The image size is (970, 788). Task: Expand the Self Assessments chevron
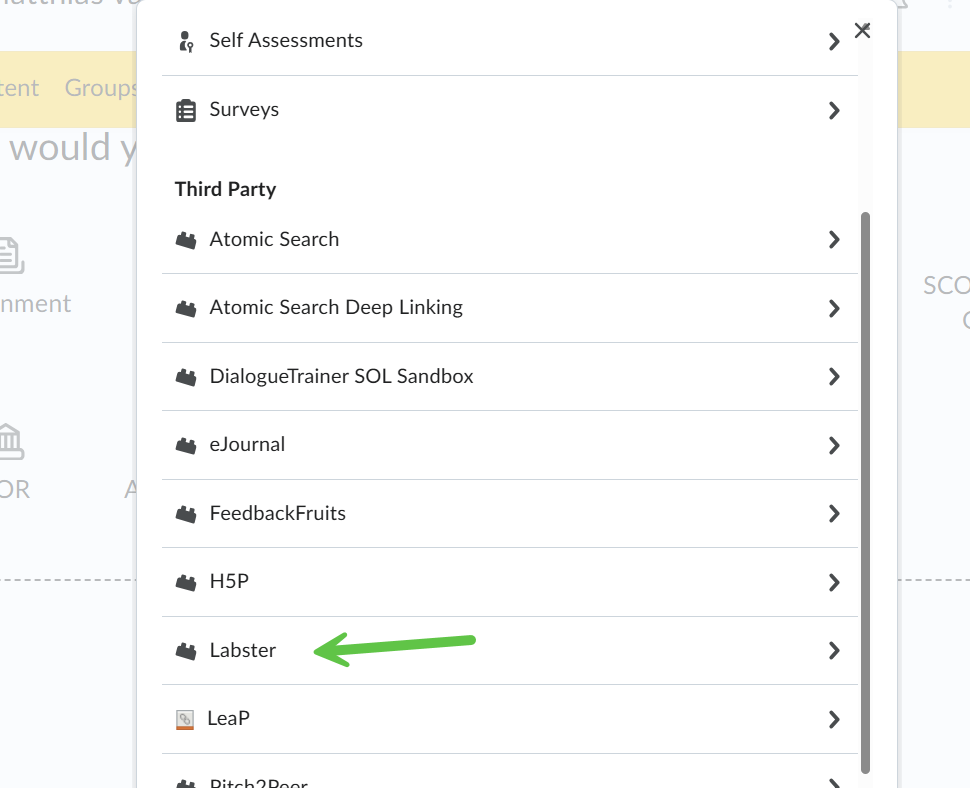coord(834,41)
